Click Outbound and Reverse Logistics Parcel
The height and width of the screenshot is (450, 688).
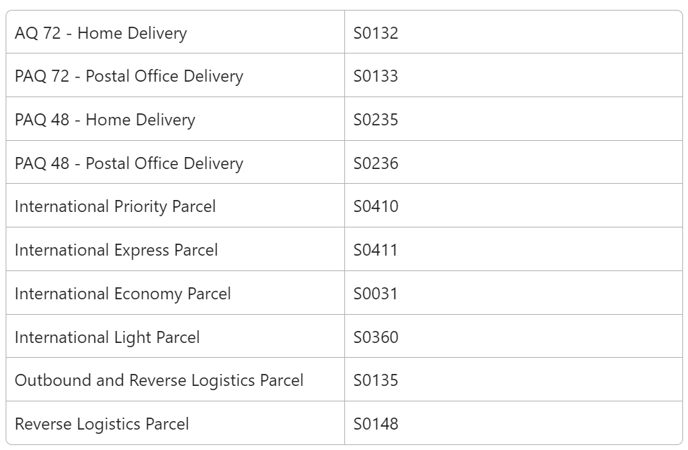coord(159,380)
